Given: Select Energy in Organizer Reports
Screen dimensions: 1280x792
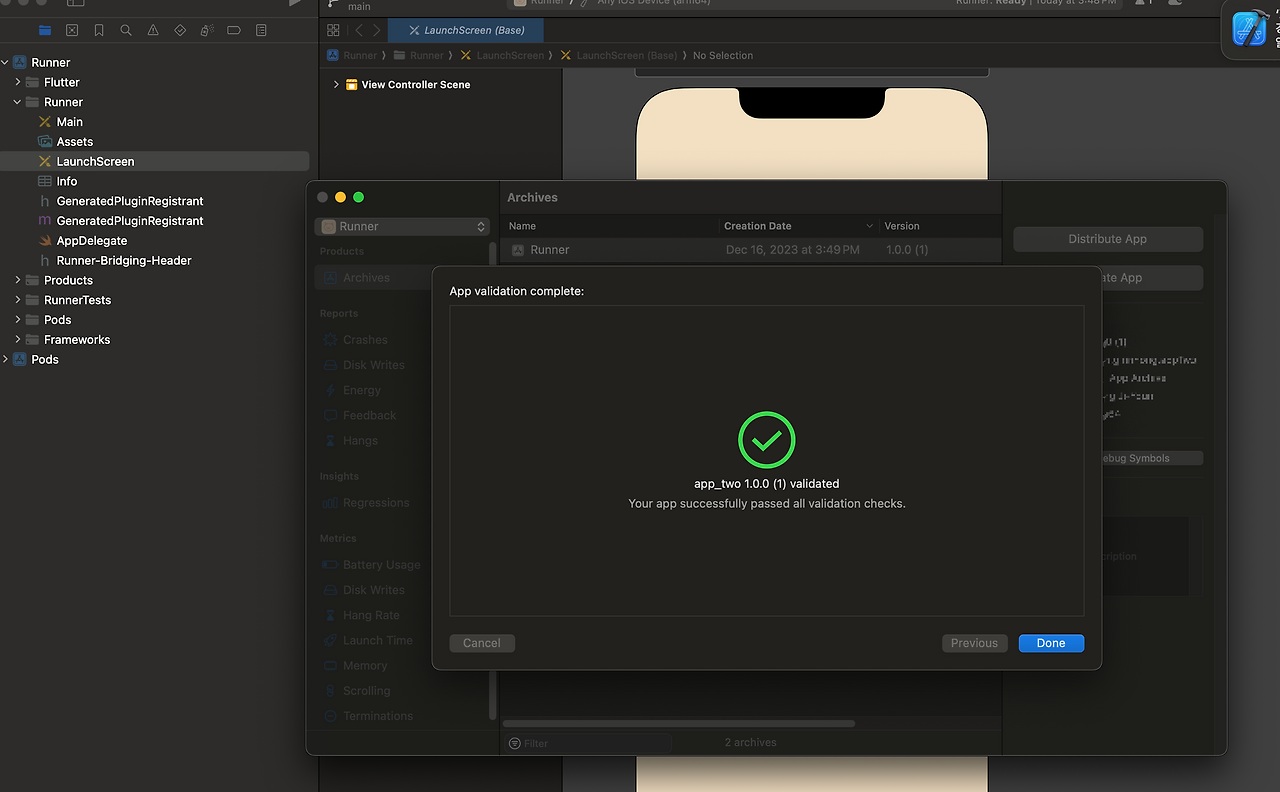Looking at the screenshot, I should tap(361, 390).
